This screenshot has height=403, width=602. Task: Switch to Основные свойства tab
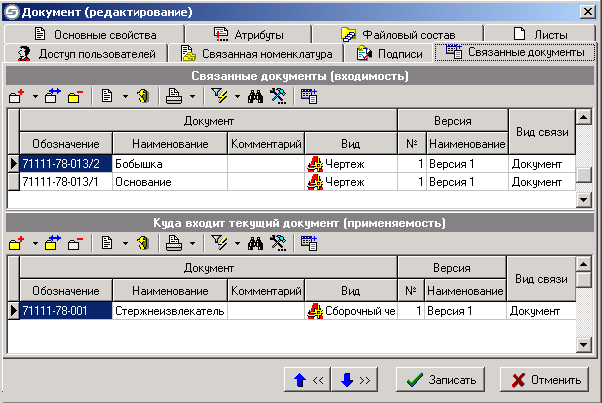click(x=90, y=34)
